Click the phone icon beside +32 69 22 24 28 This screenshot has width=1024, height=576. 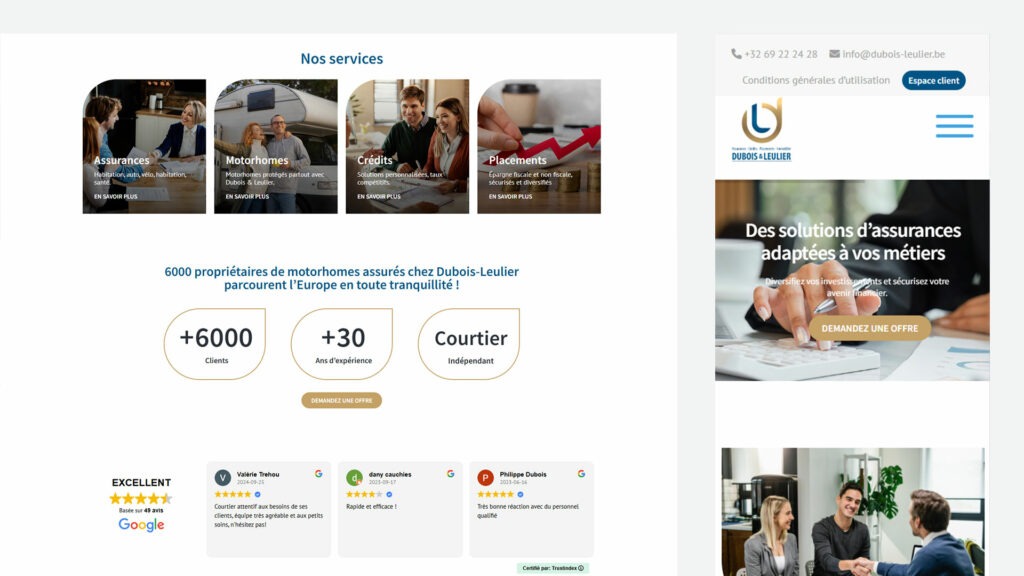tap(736, 54)
